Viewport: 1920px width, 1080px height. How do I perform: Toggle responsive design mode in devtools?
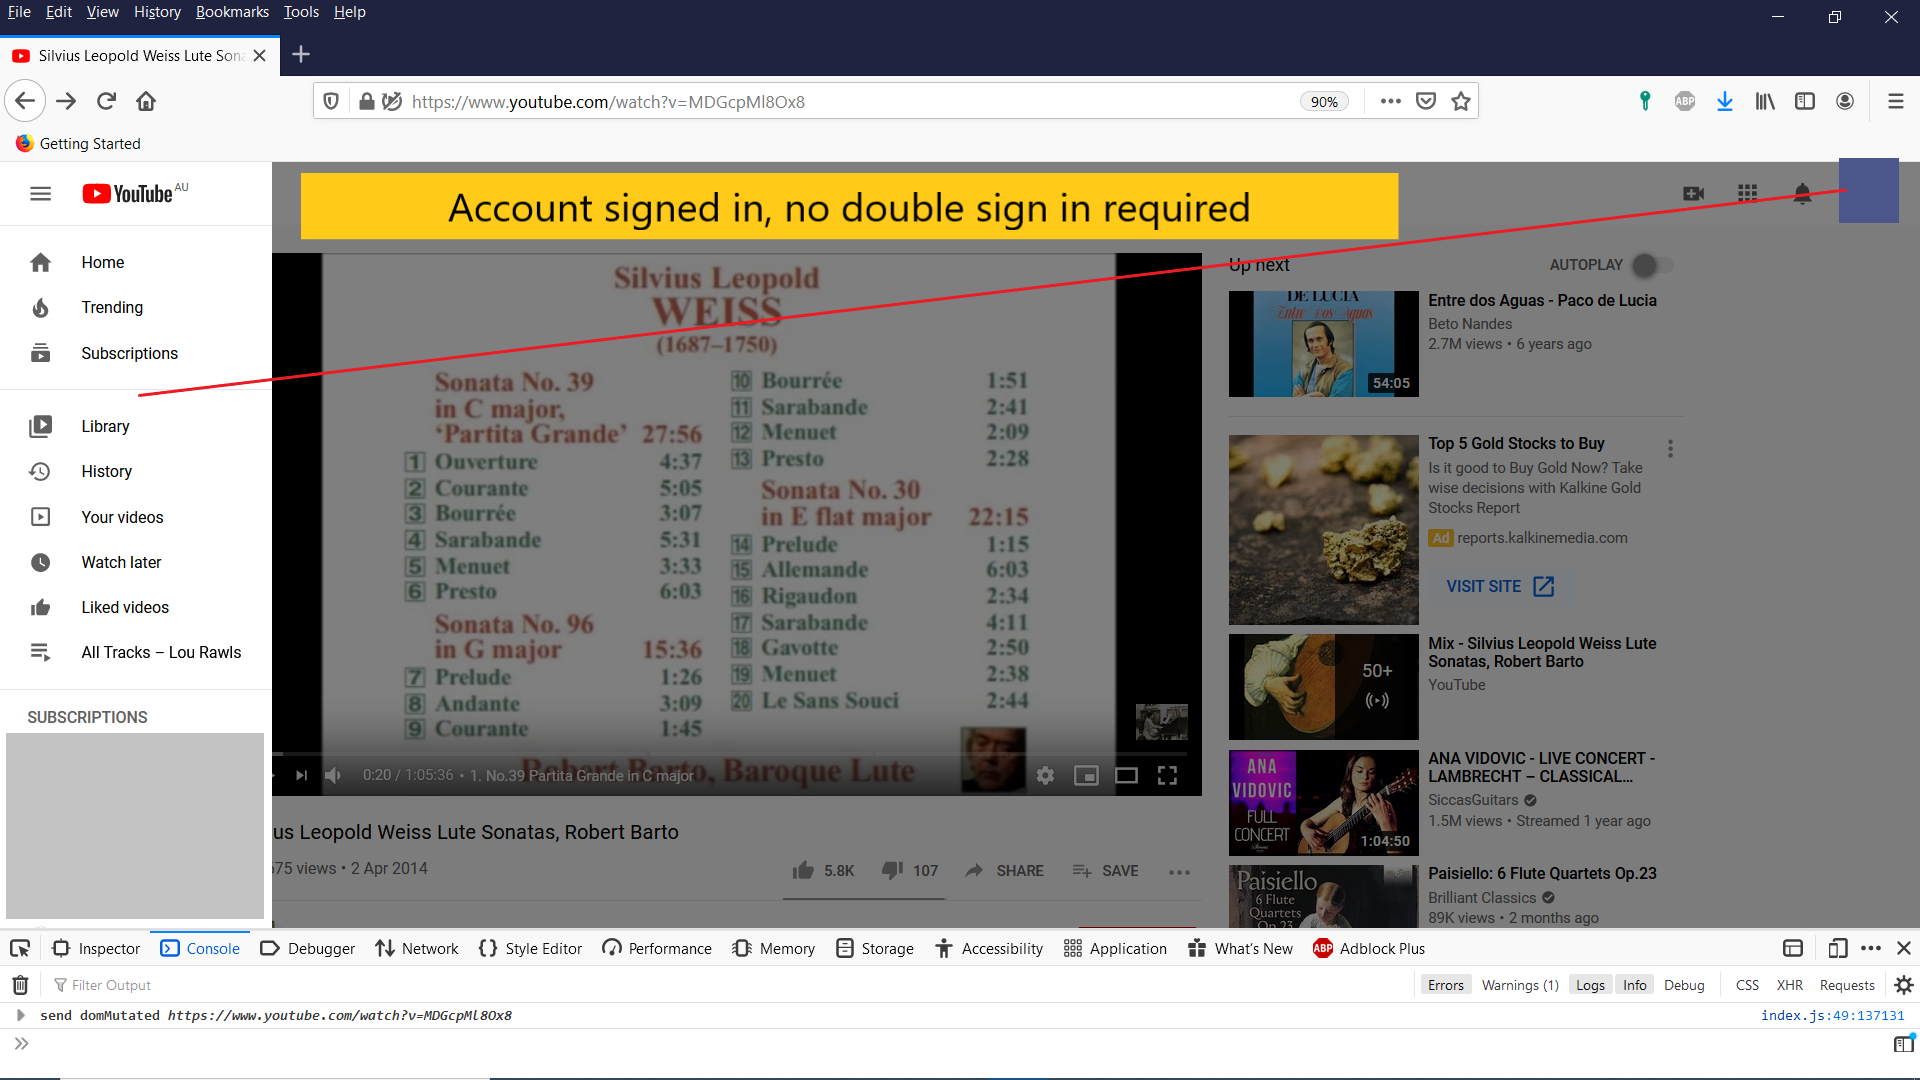(x=1837, y=948)
